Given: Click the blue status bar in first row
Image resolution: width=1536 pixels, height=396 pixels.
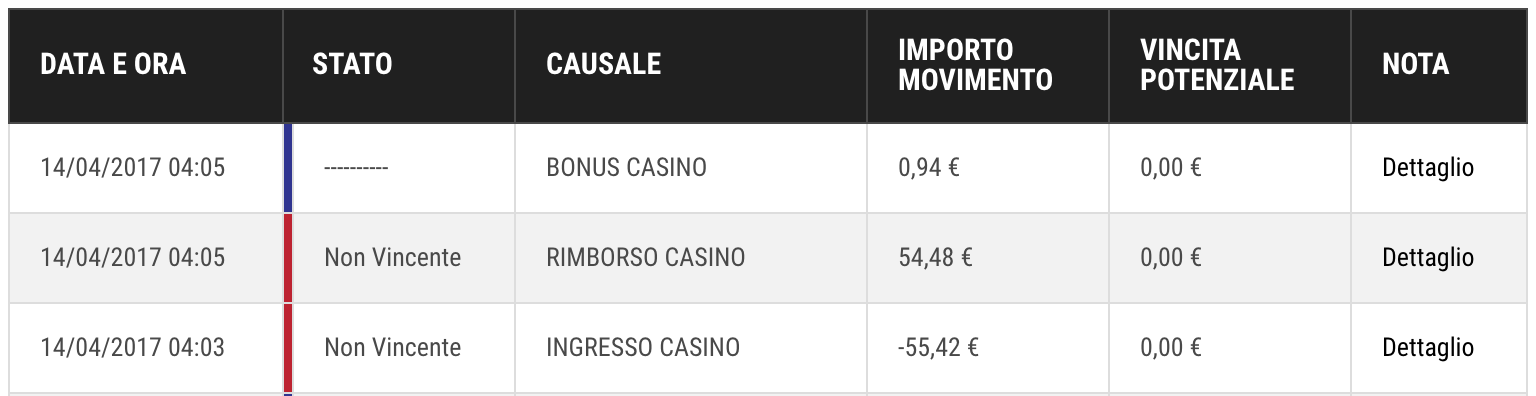Looking at the screenshot, I should [288, 168].
